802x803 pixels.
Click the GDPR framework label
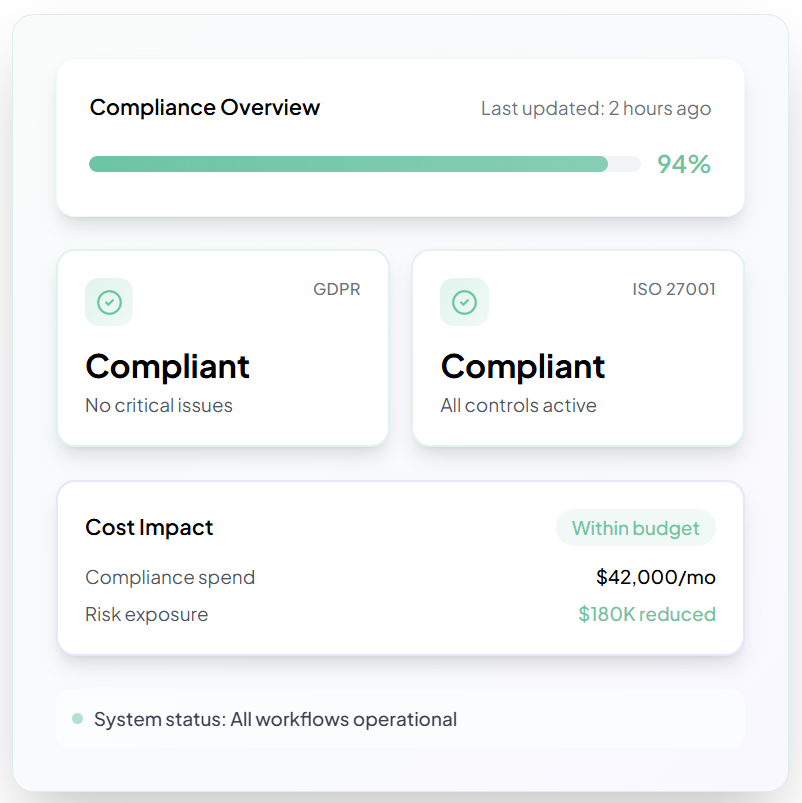[x=336, y=290]
